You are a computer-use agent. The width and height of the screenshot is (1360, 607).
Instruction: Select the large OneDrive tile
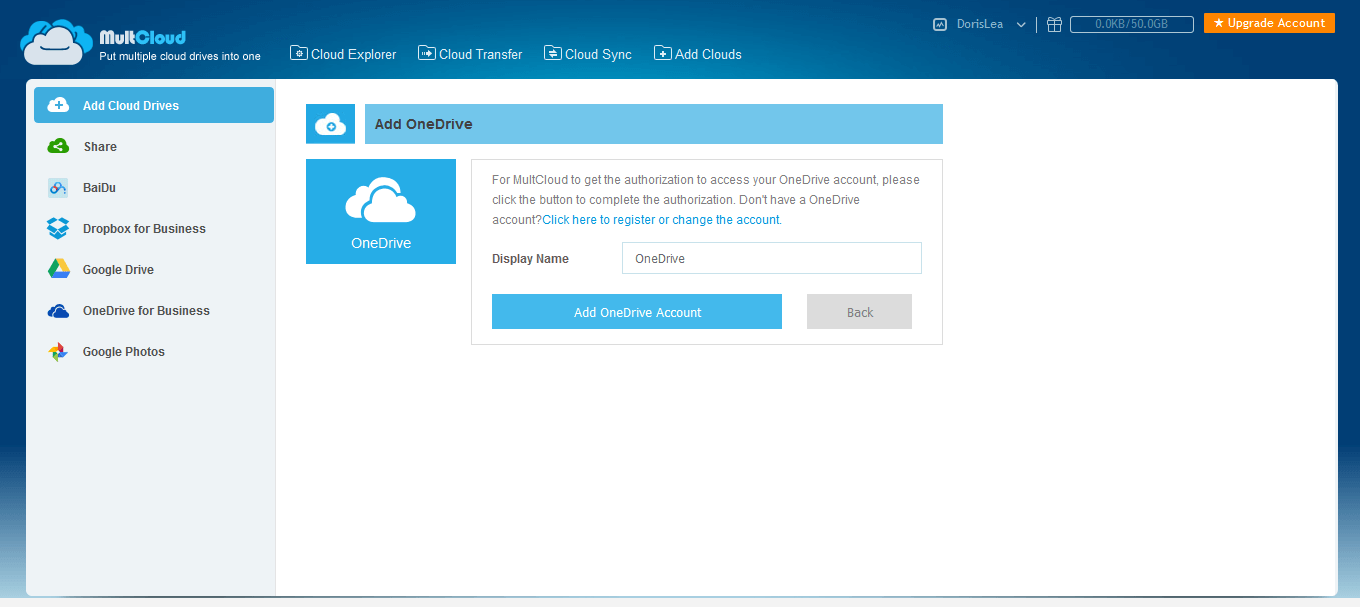pos(381,211)
